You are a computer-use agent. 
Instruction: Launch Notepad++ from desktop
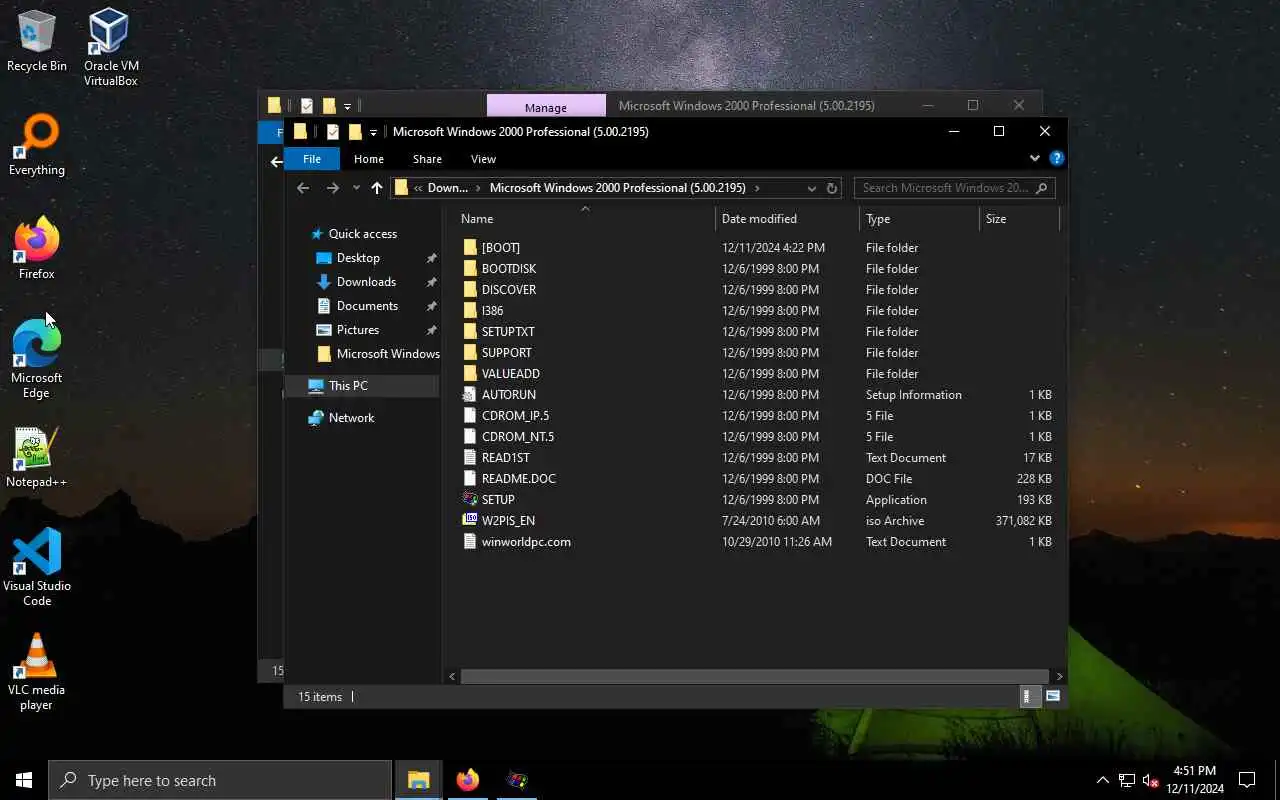pos(37,458)
